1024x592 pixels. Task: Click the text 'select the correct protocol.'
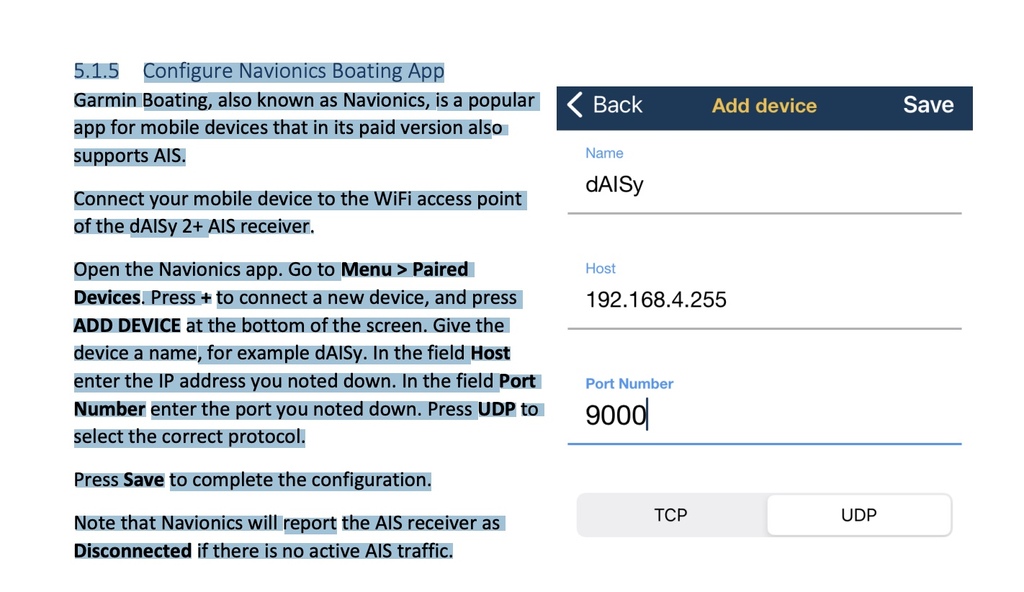[189, 436]
